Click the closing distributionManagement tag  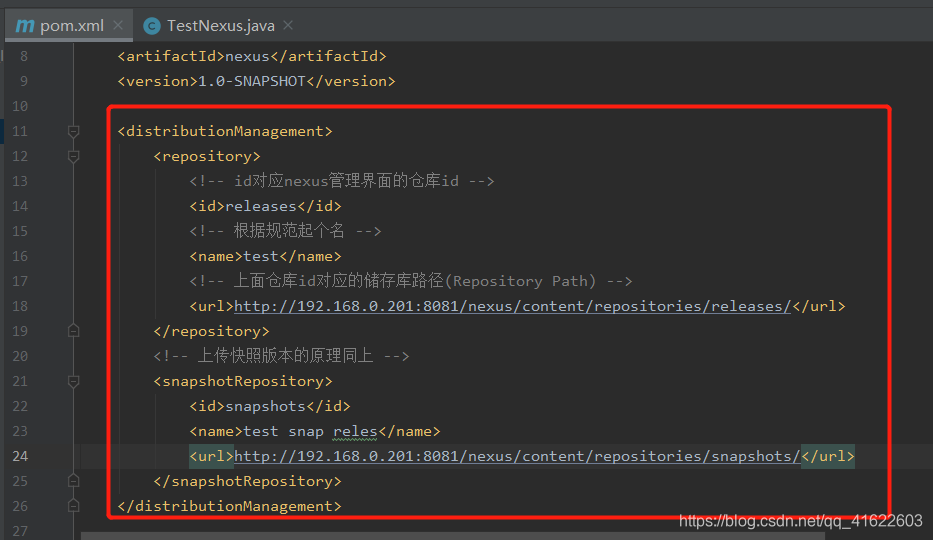pyautogui.click(x=229, y=506)
